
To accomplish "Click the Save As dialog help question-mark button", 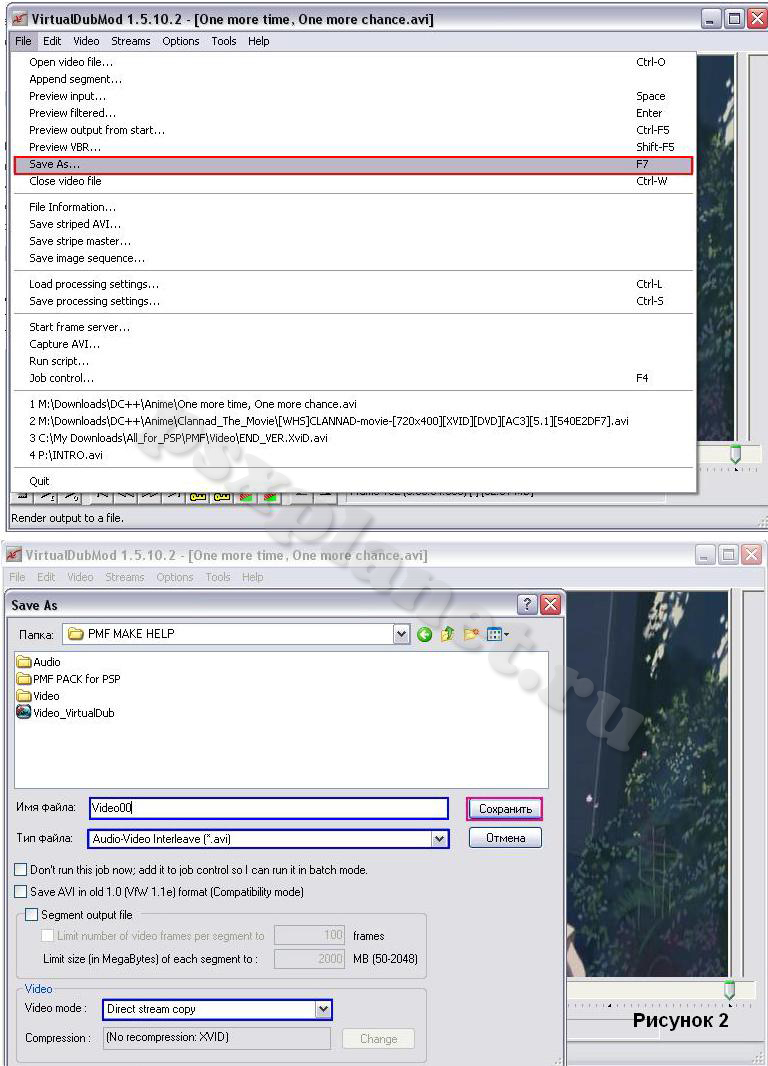I will click(x=527, y=604).
